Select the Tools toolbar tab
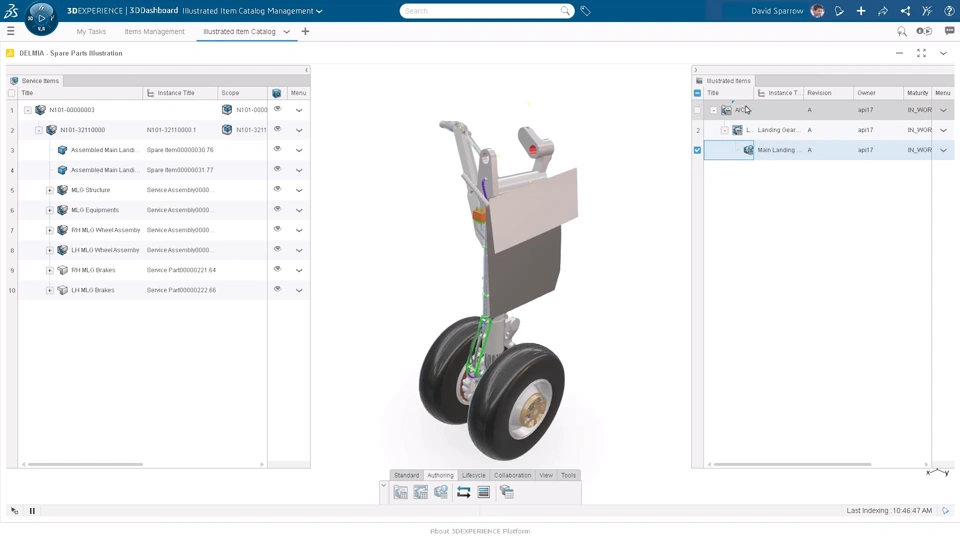 (x=569, y=475)
